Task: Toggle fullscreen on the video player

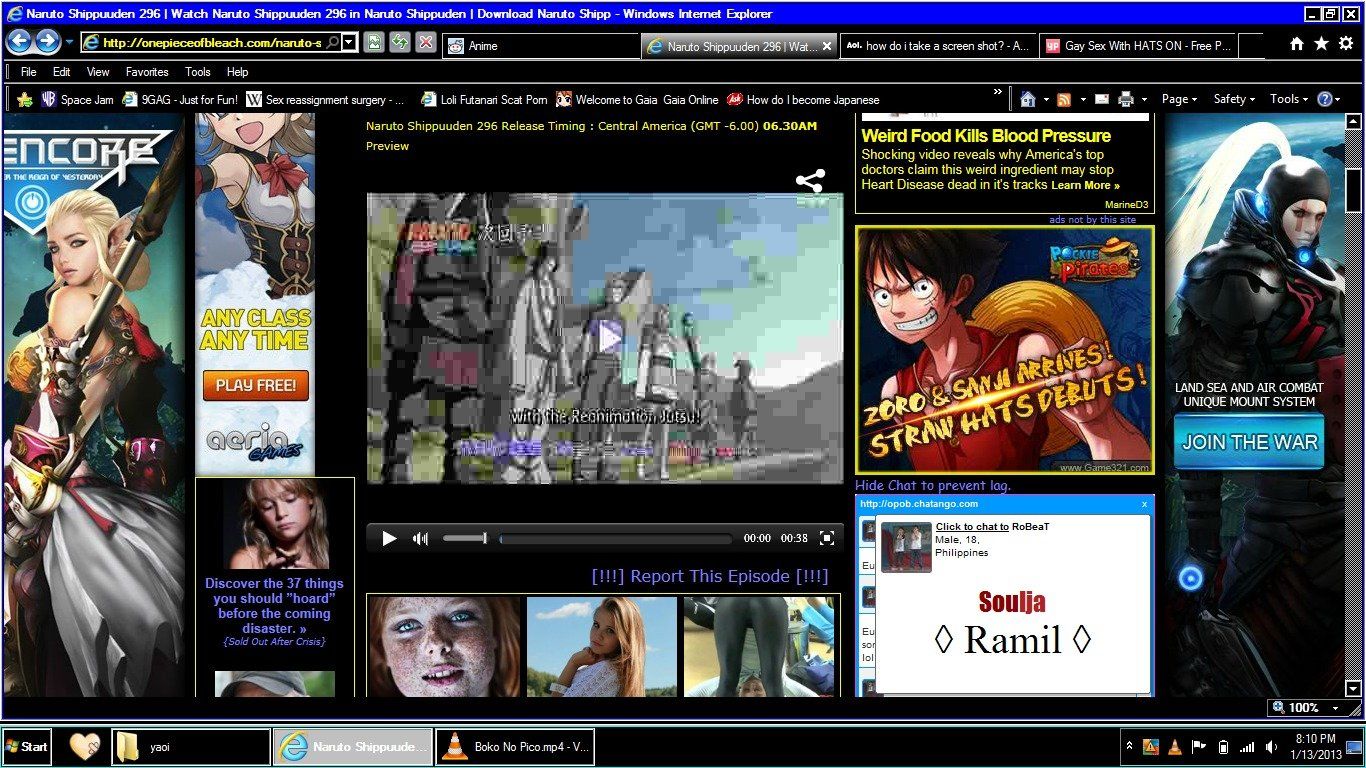Action: tap(827, 538)
